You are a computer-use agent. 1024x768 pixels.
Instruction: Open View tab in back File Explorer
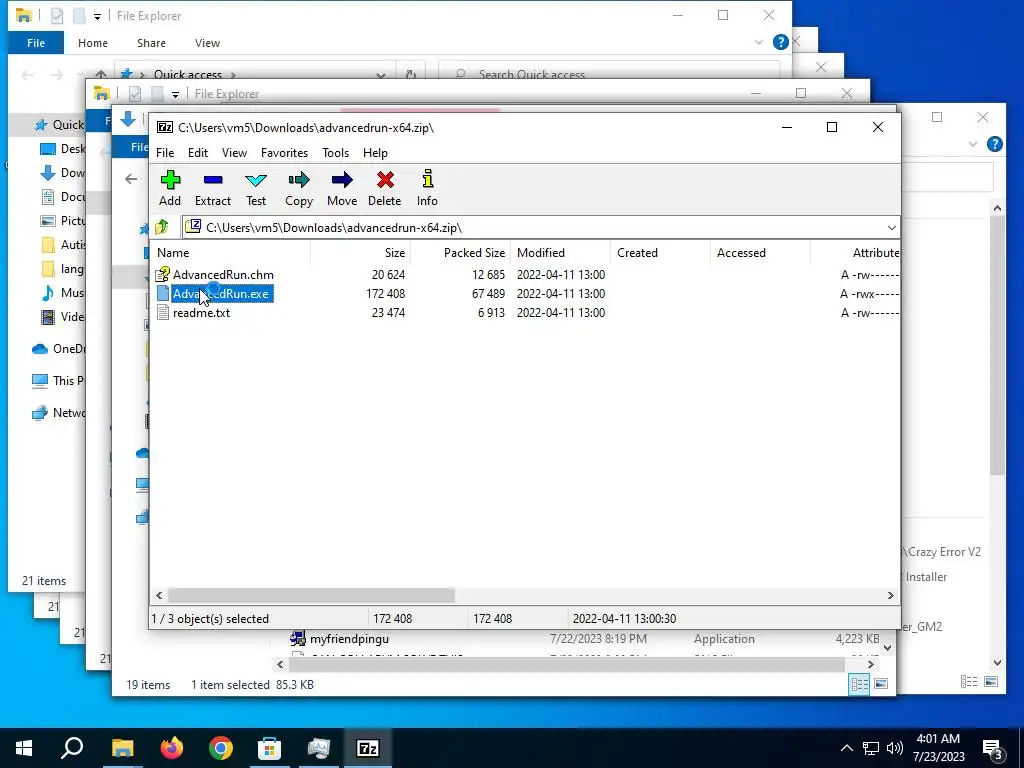pyautogui.click(x=207, y=43)
